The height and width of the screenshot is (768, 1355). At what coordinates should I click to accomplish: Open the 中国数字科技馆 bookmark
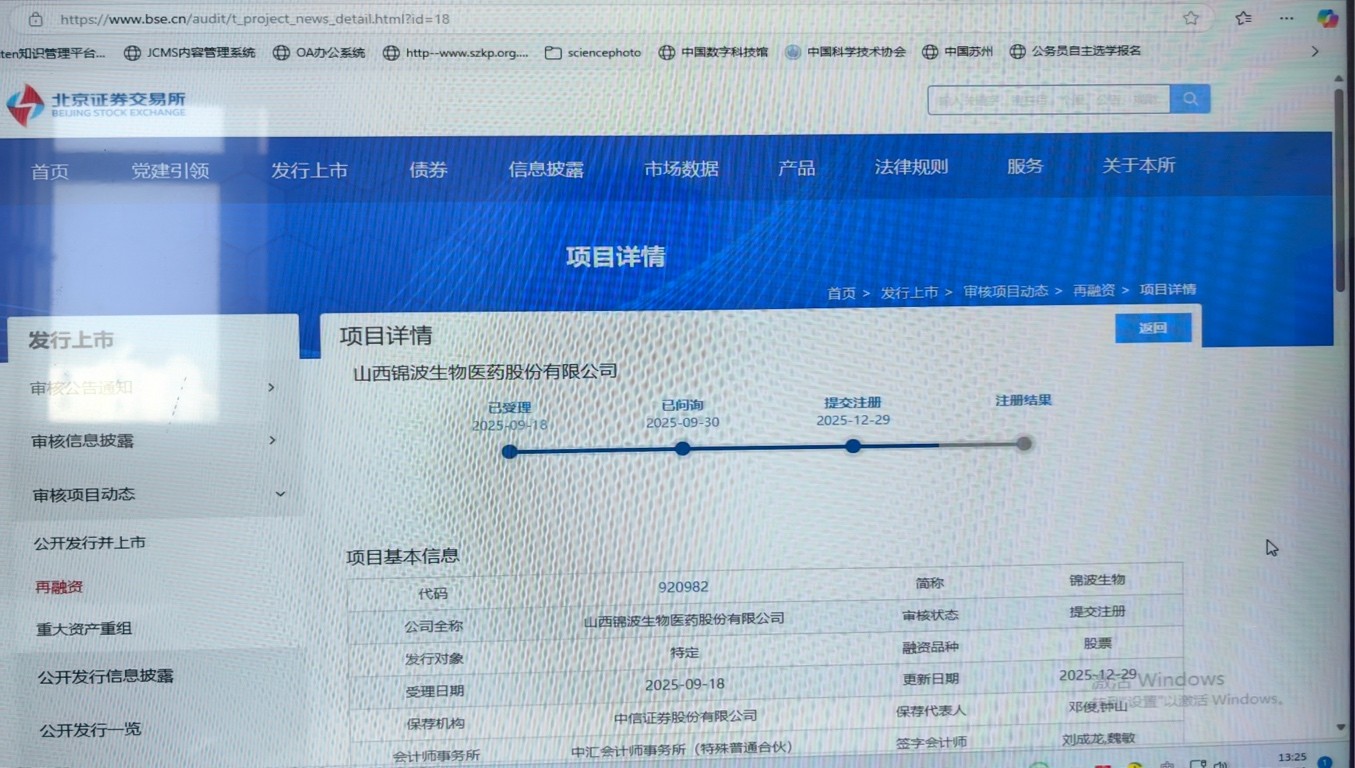[x=713, y=52]
